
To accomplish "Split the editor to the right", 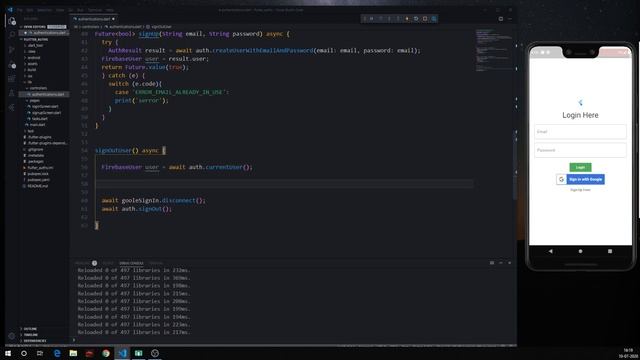I will 501,19.
